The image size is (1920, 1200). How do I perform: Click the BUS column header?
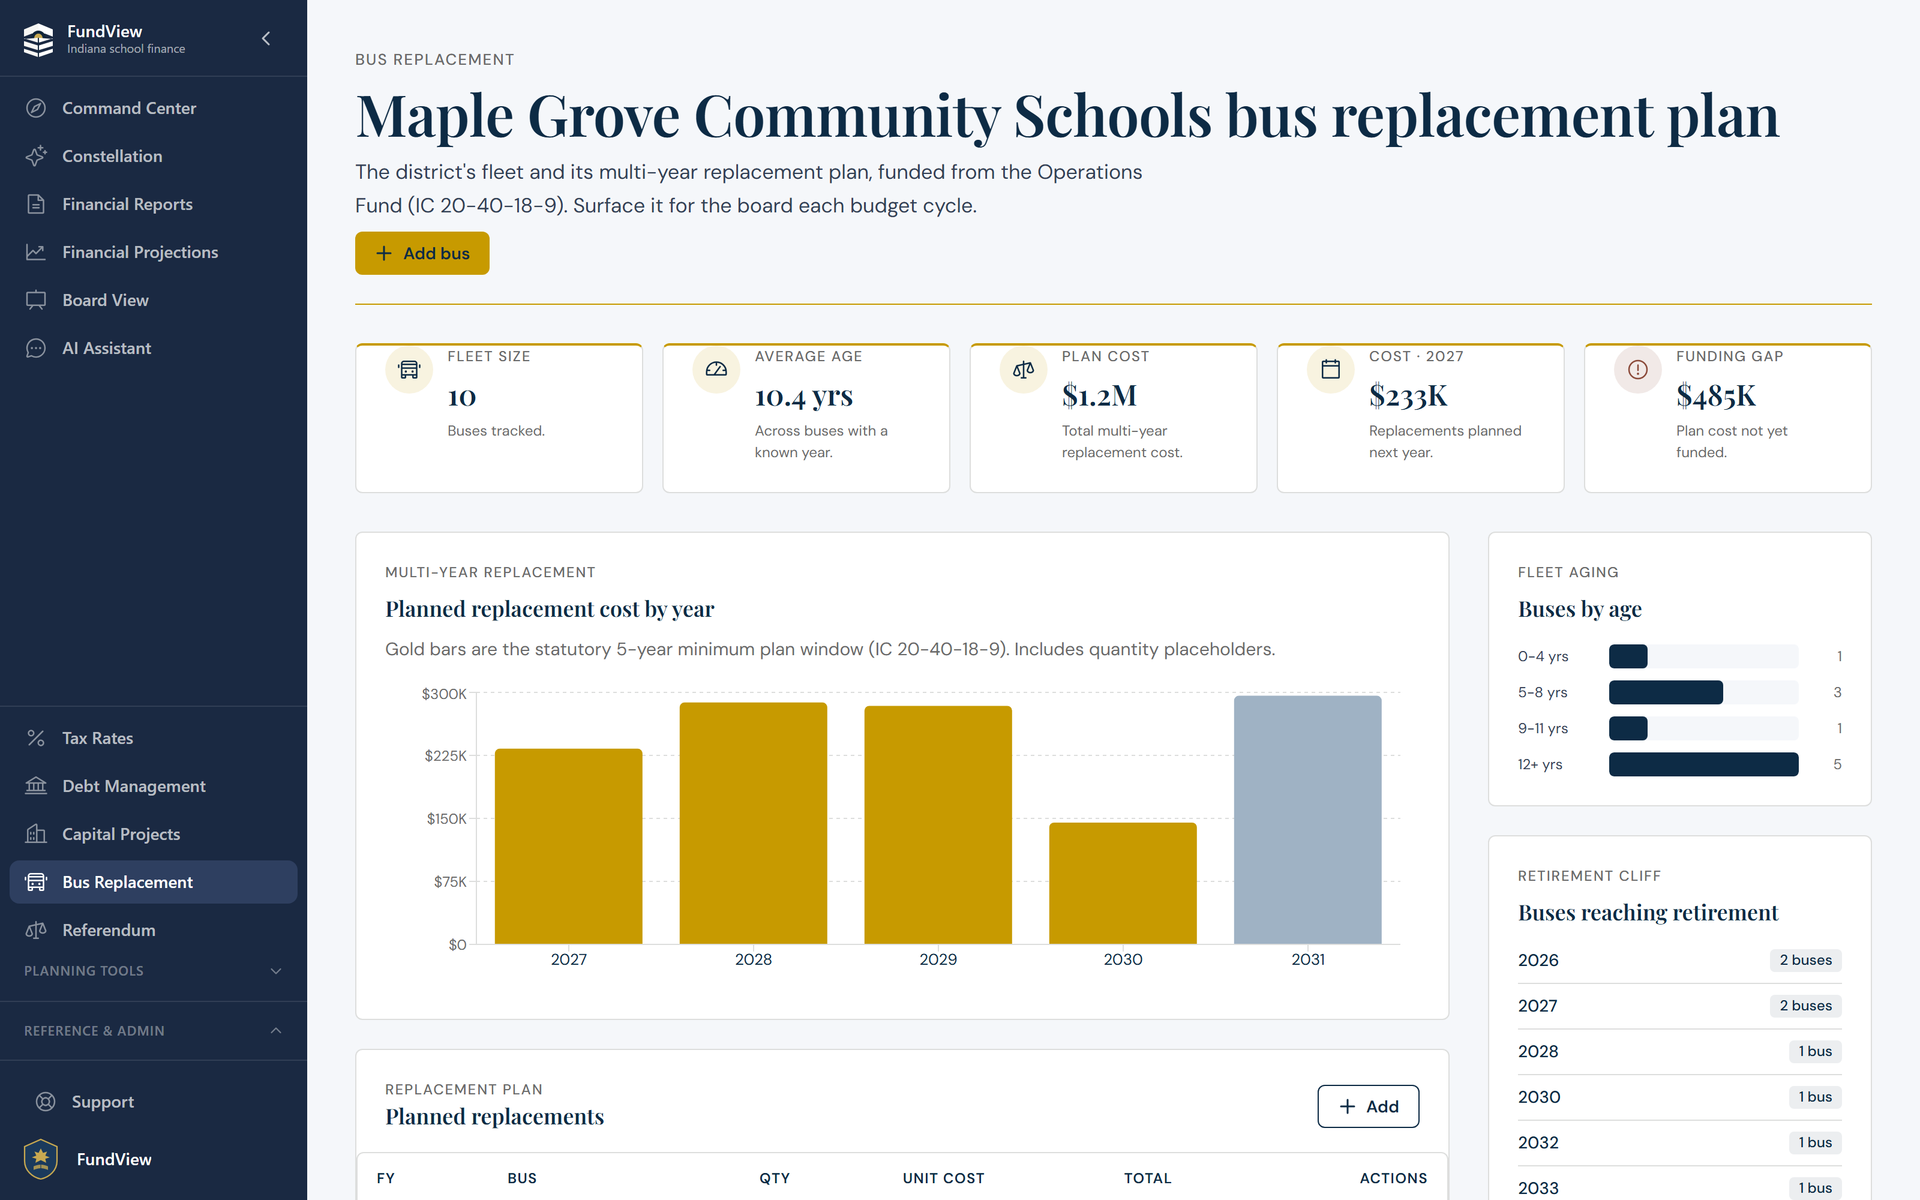(522, 1178)
